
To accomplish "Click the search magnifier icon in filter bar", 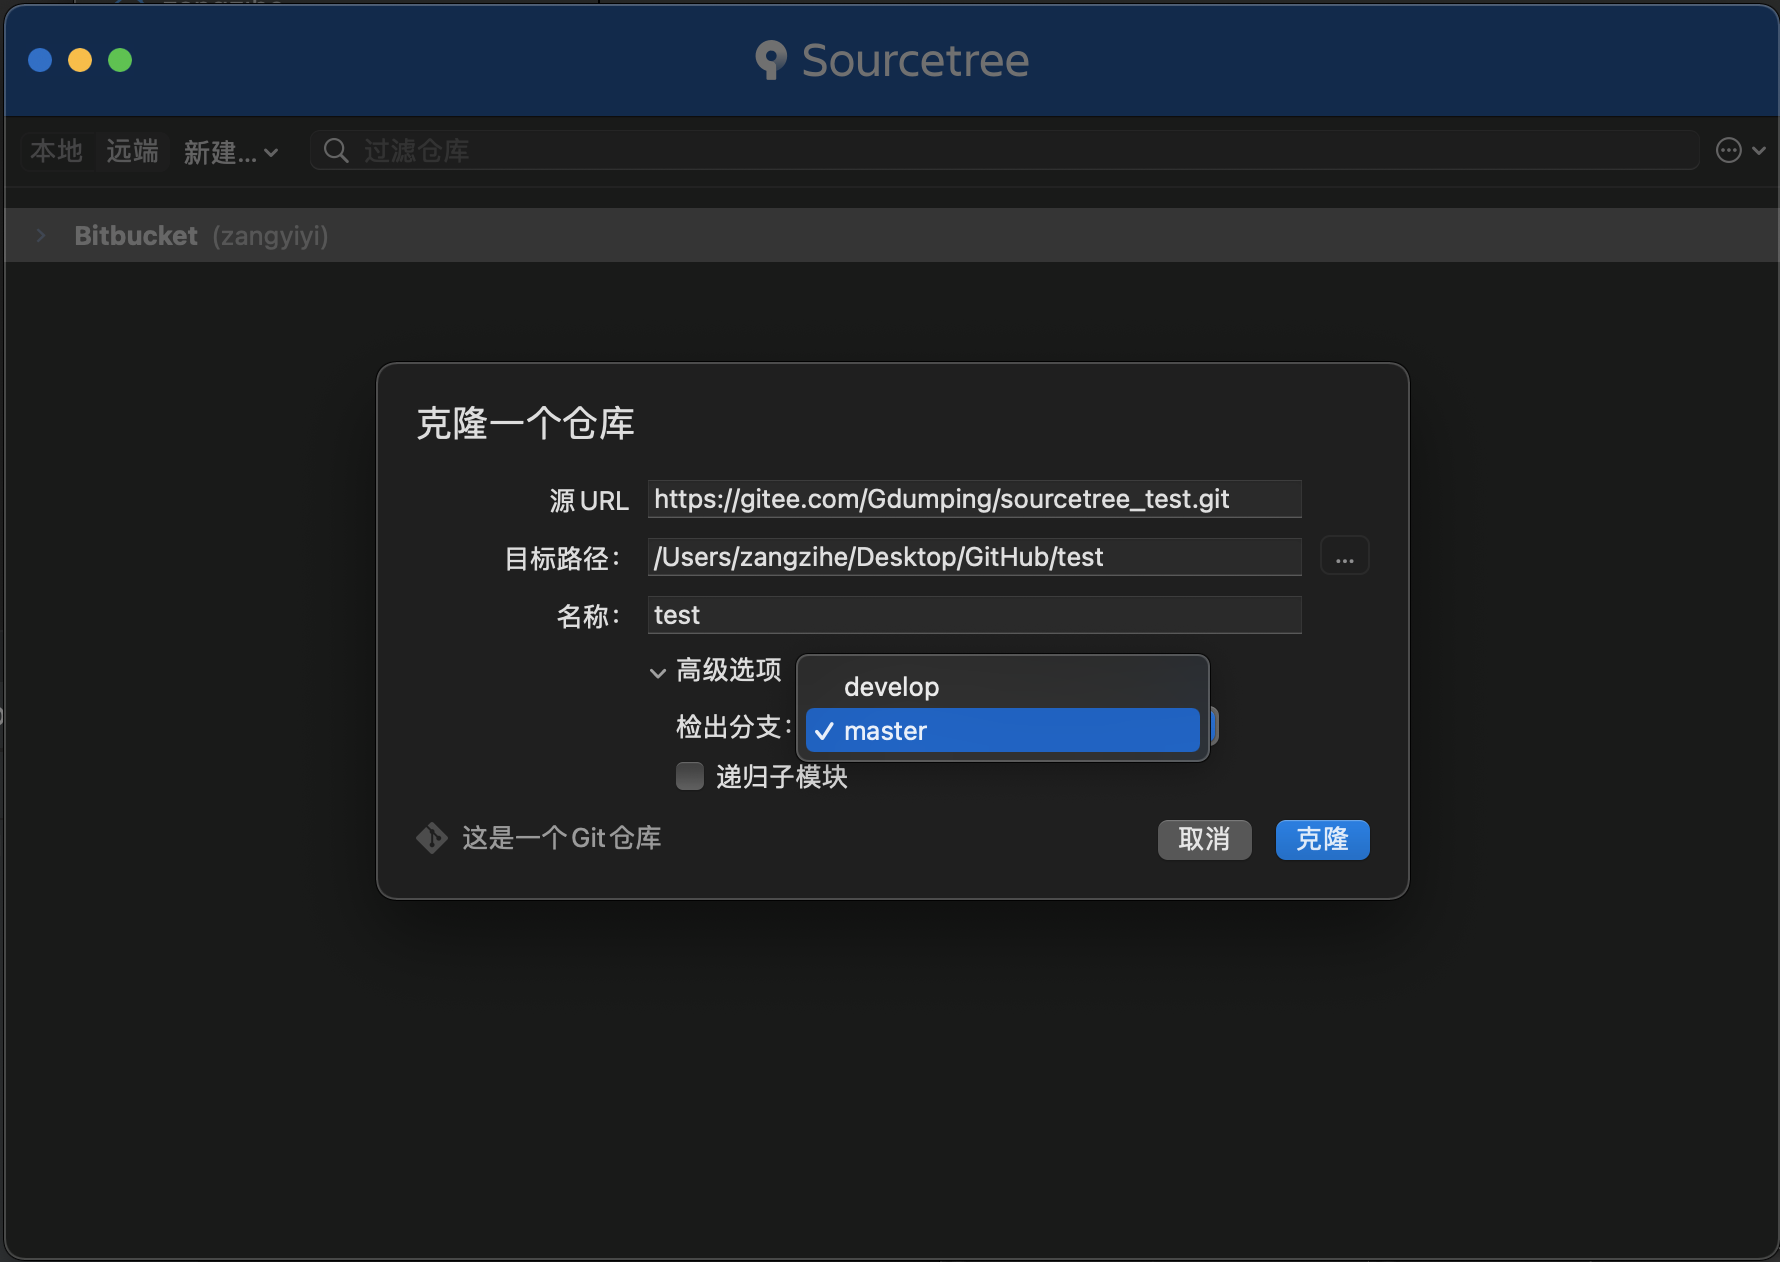I will point(336,151).
